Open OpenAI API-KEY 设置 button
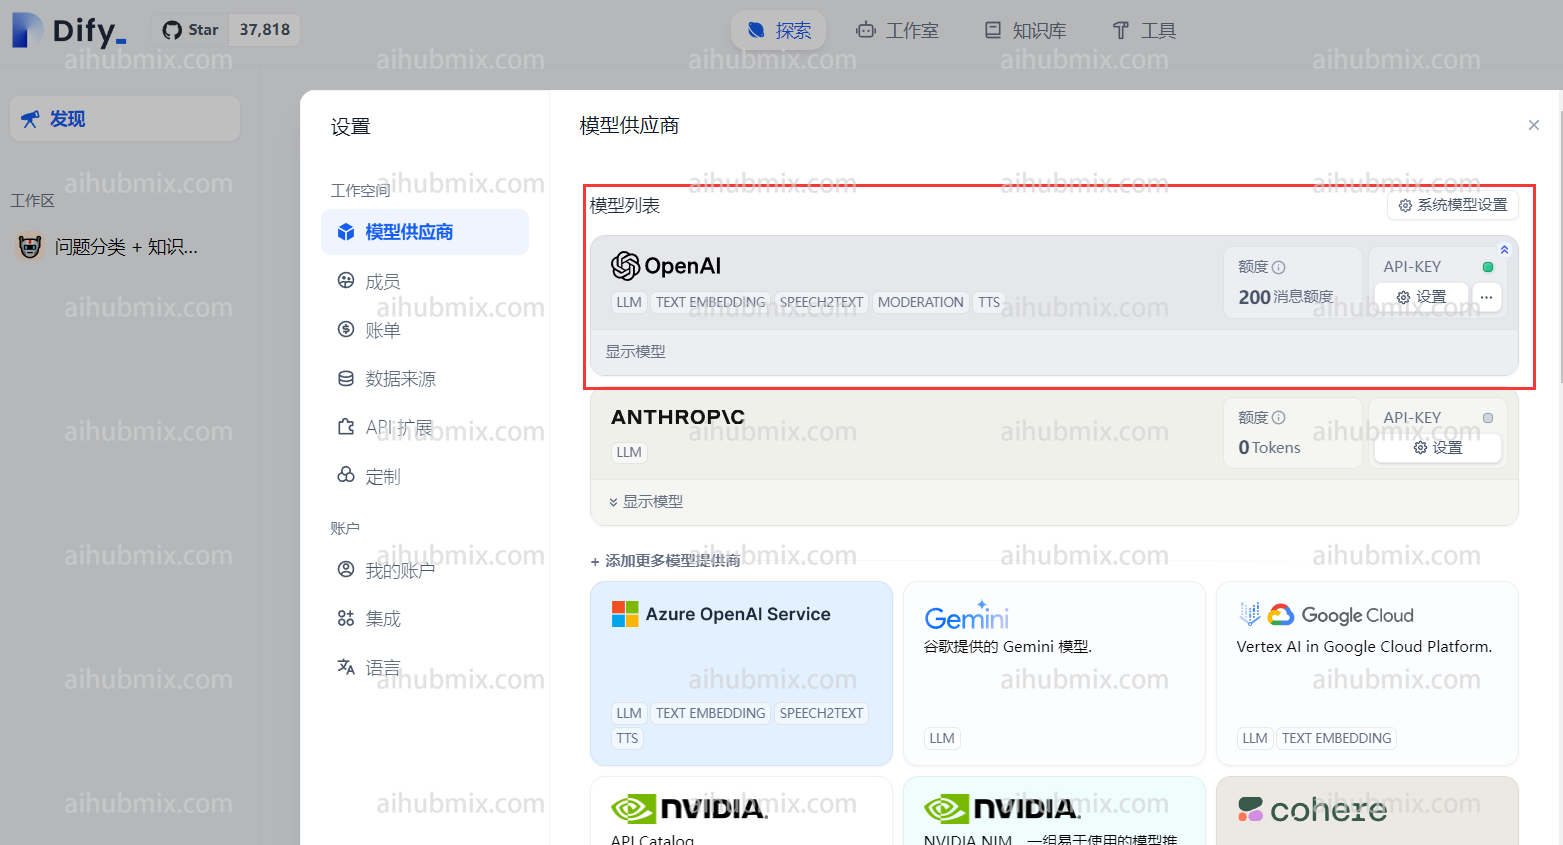This screenshot has width=1563, height=845. pyautogui.click(x=1421, y=297)
